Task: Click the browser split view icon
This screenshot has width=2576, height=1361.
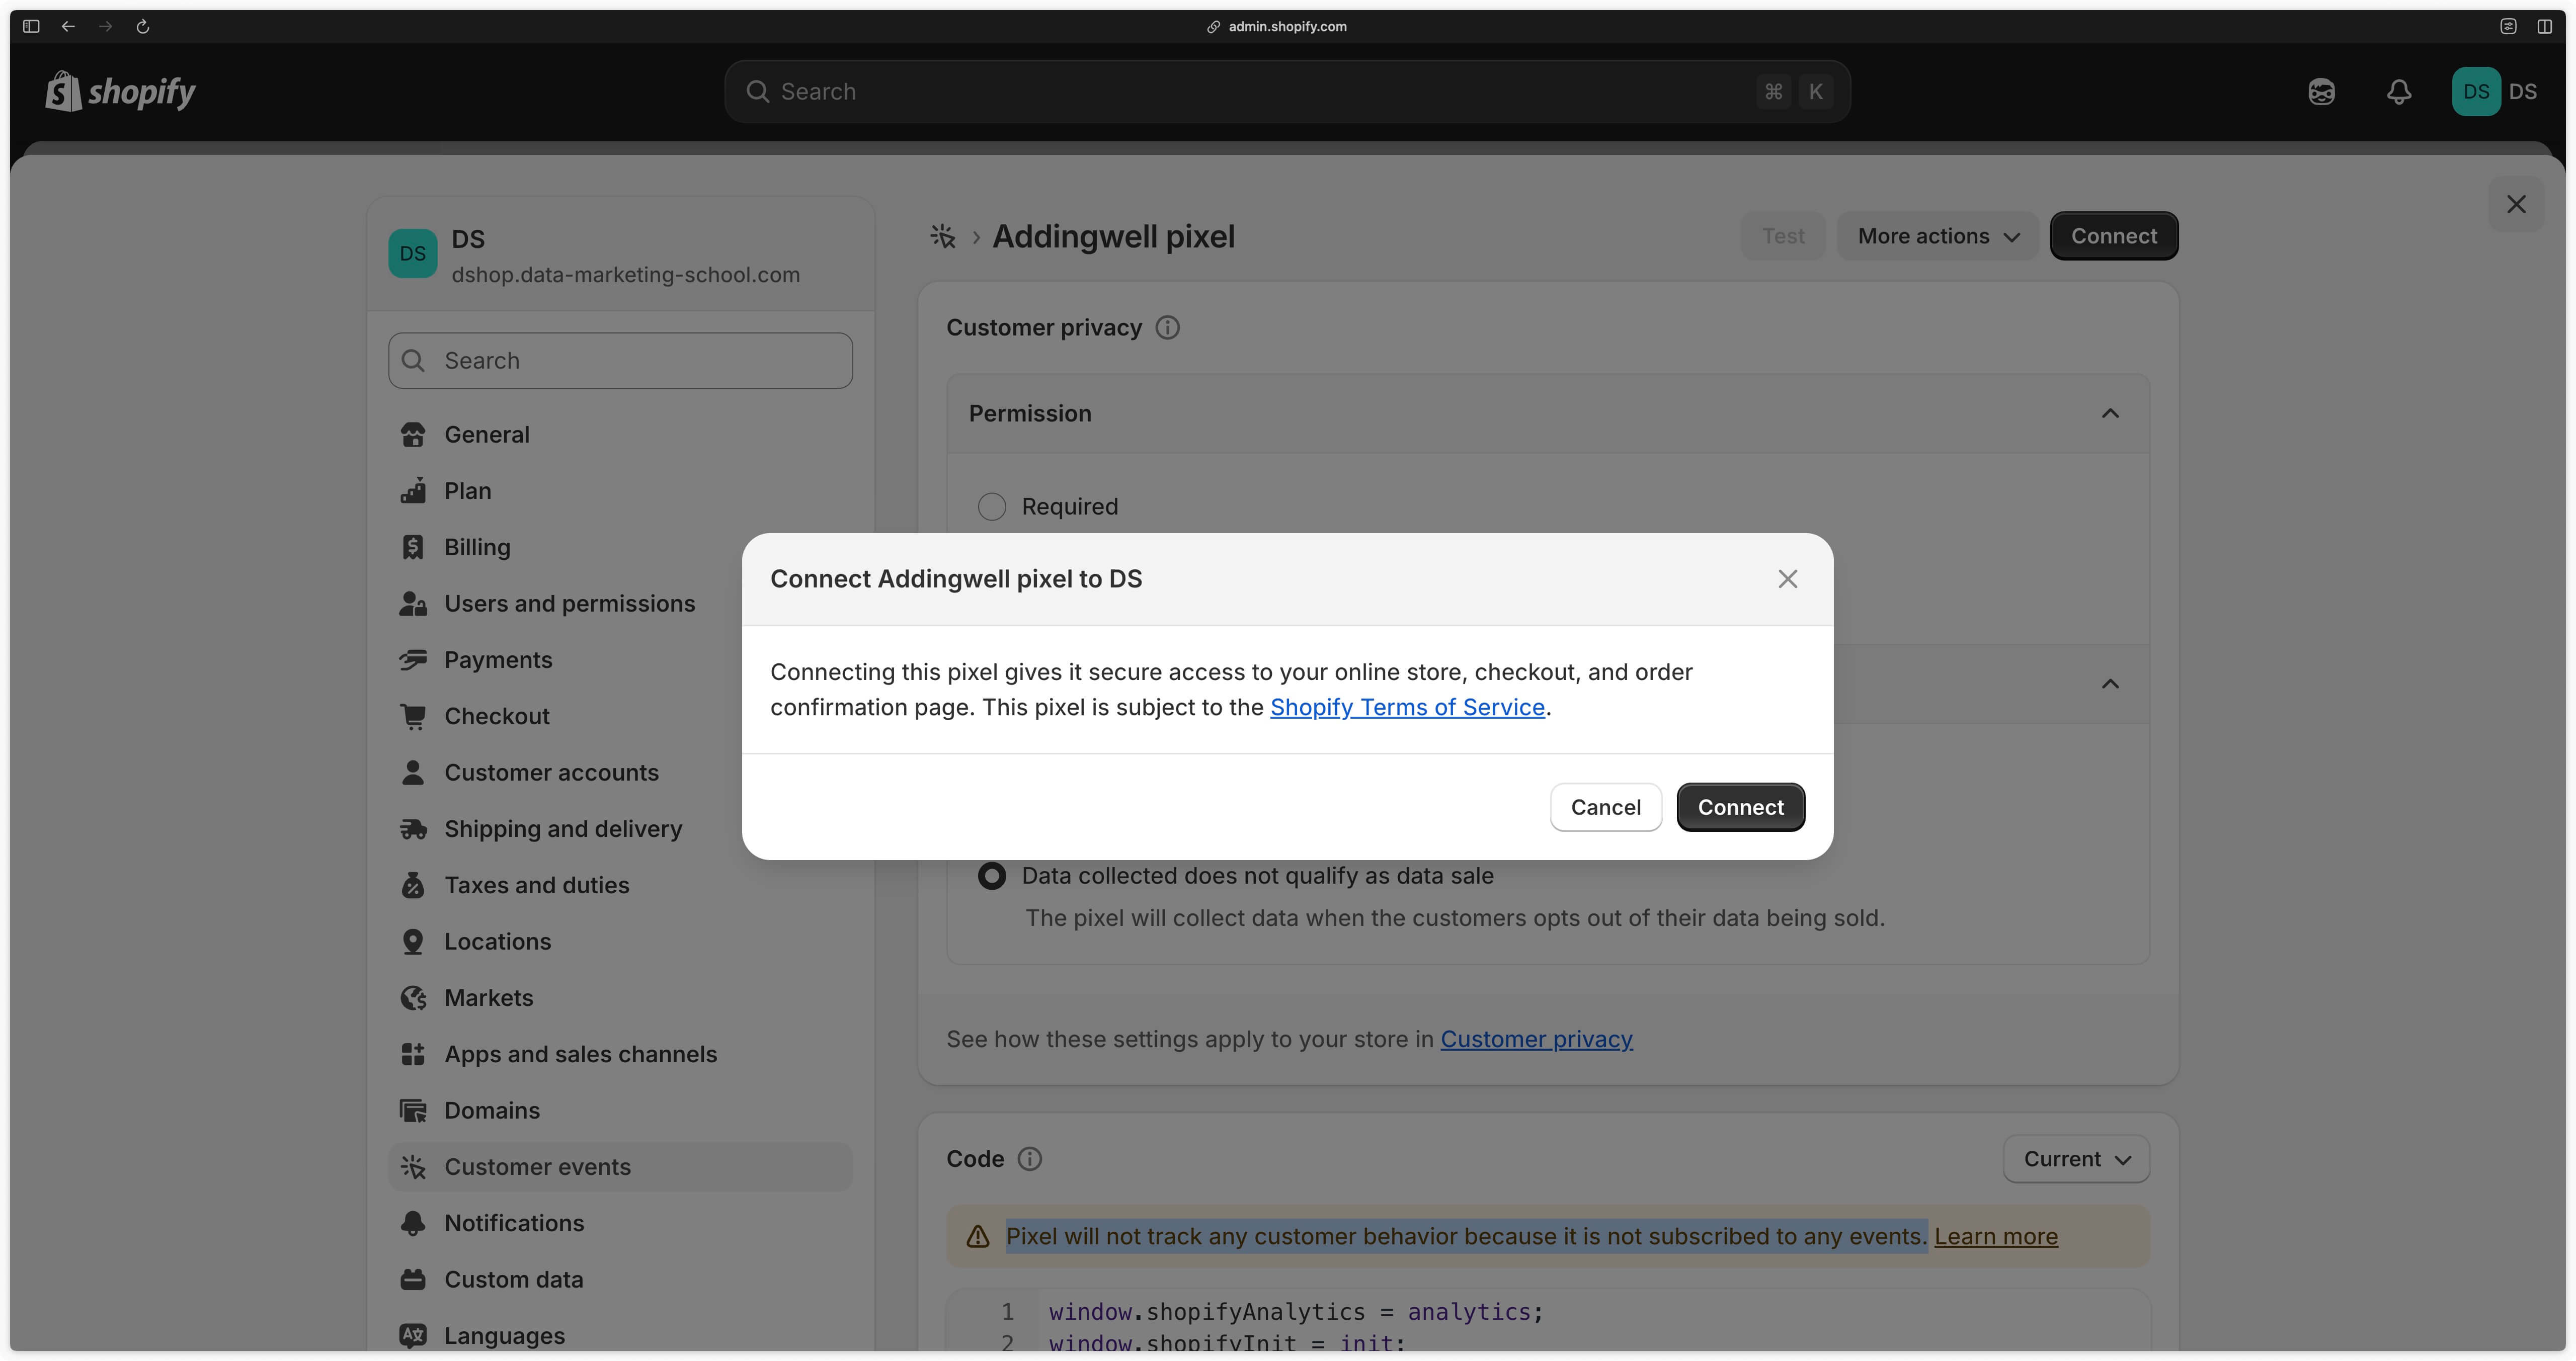Action: 2545,26
